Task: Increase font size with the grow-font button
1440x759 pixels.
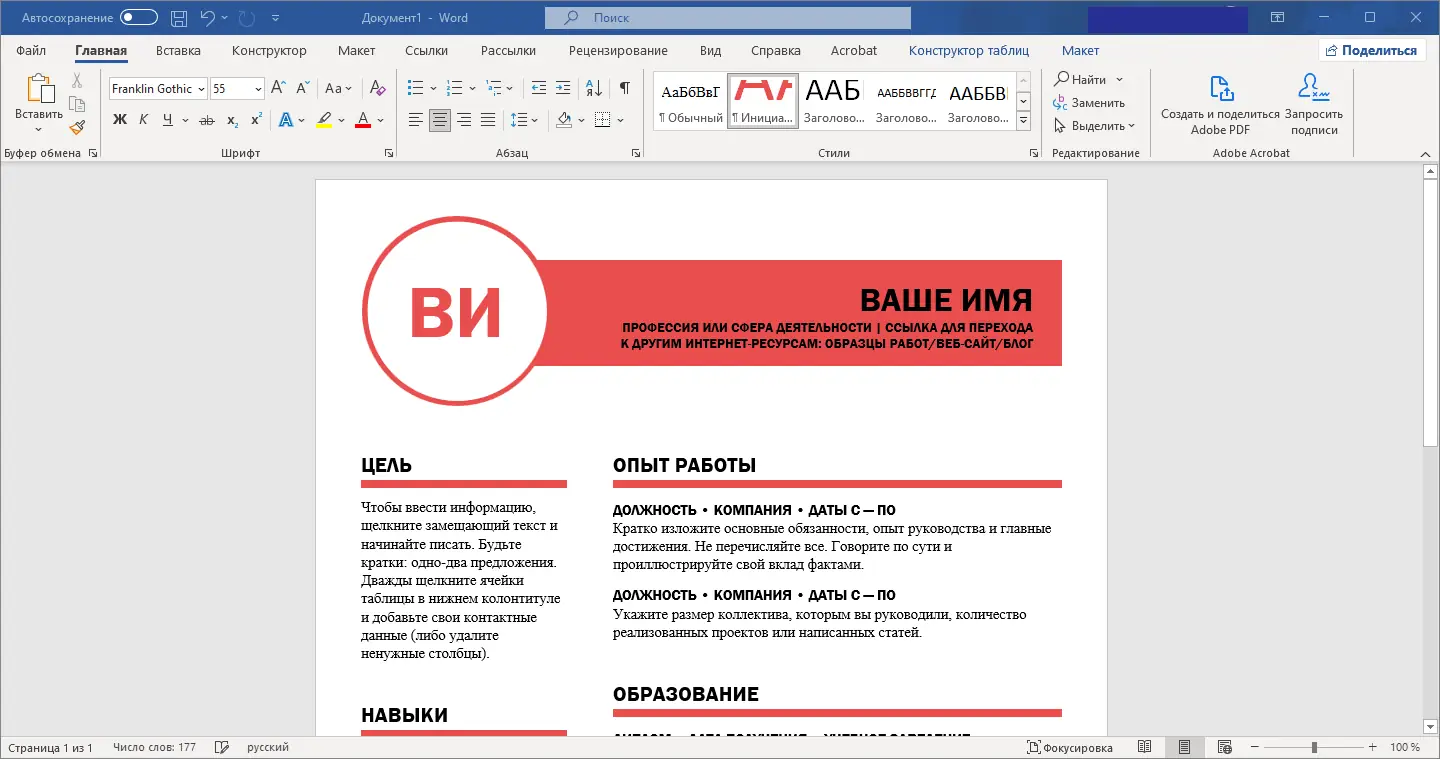Action: (x=278, y=88)
